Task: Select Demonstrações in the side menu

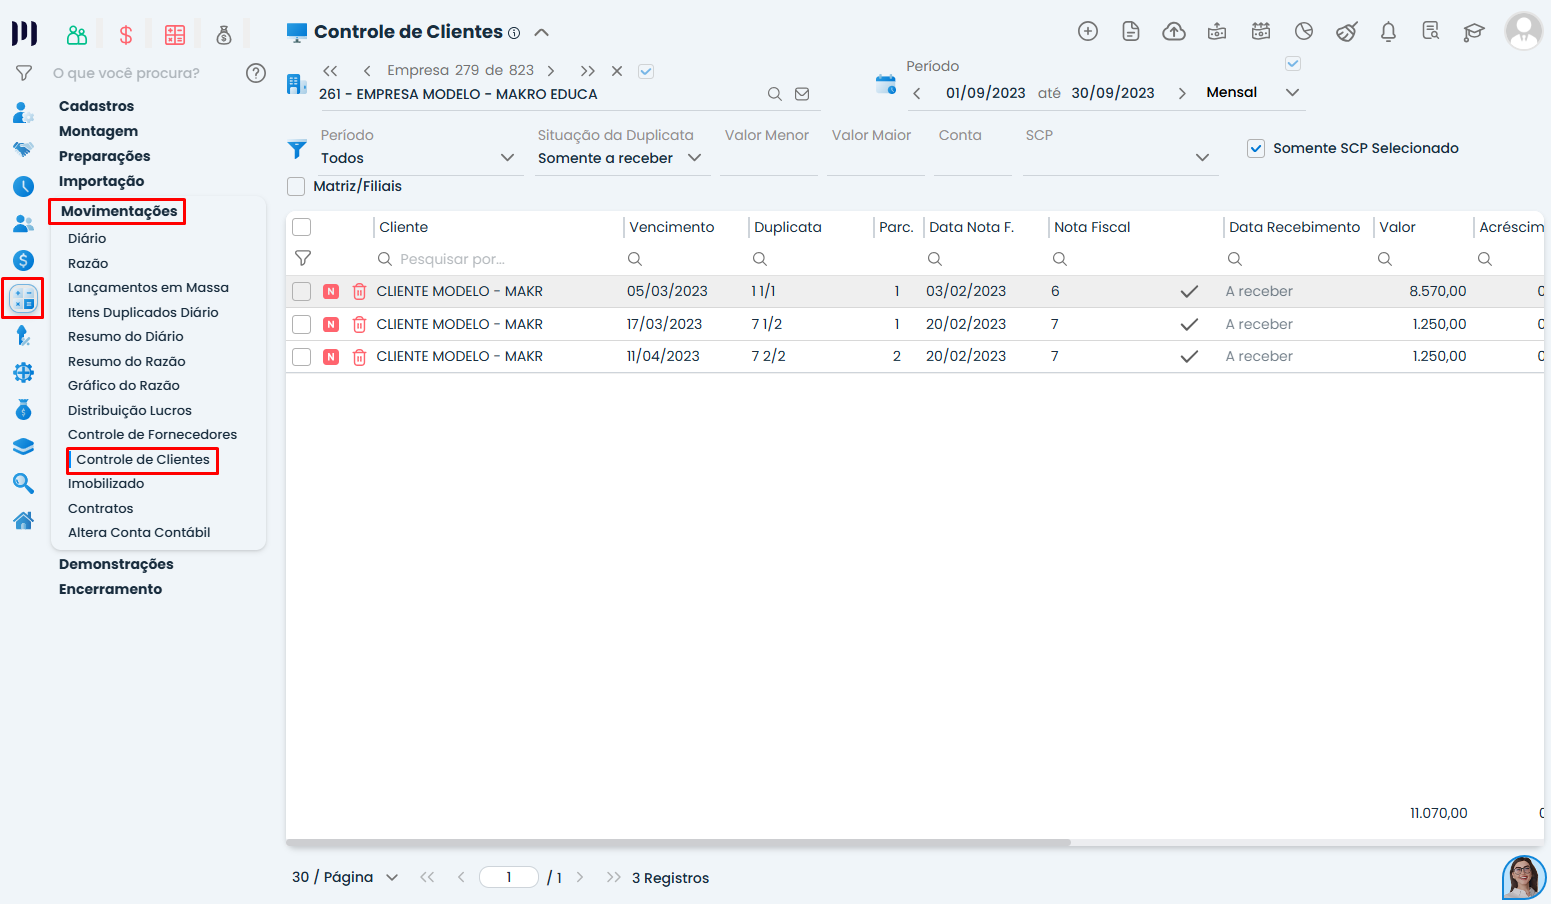Action: pos(116,564)
